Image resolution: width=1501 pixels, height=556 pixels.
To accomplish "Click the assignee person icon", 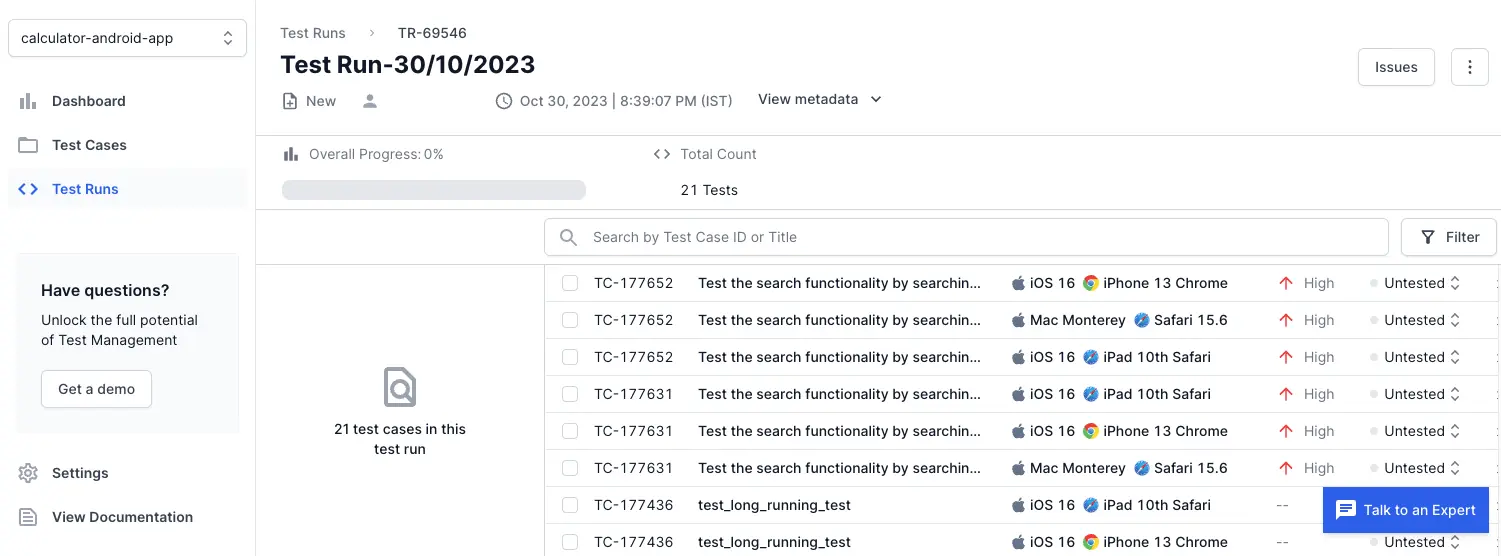I will point(370,101).
